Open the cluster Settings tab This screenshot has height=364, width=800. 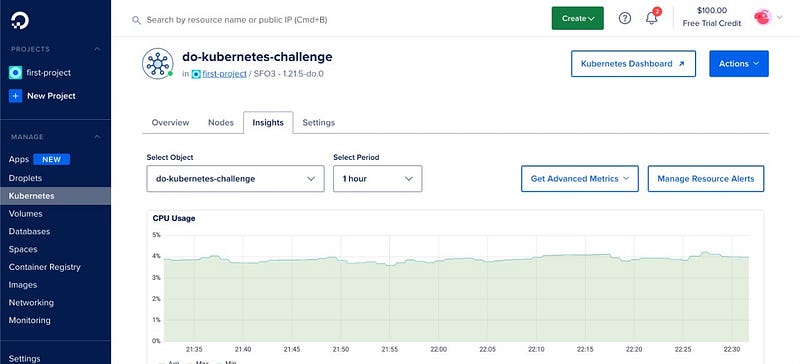pos(319,123)
